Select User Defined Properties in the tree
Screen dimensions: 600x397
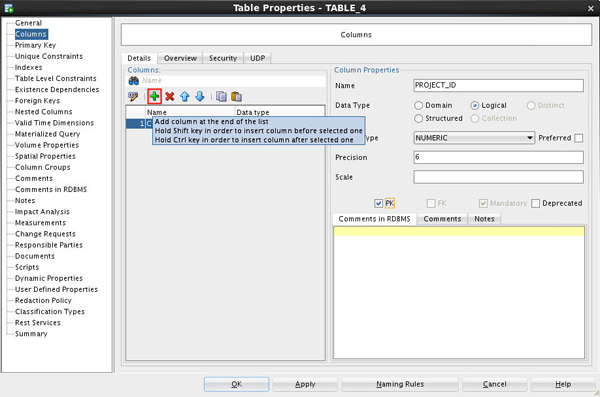(56, 289)
